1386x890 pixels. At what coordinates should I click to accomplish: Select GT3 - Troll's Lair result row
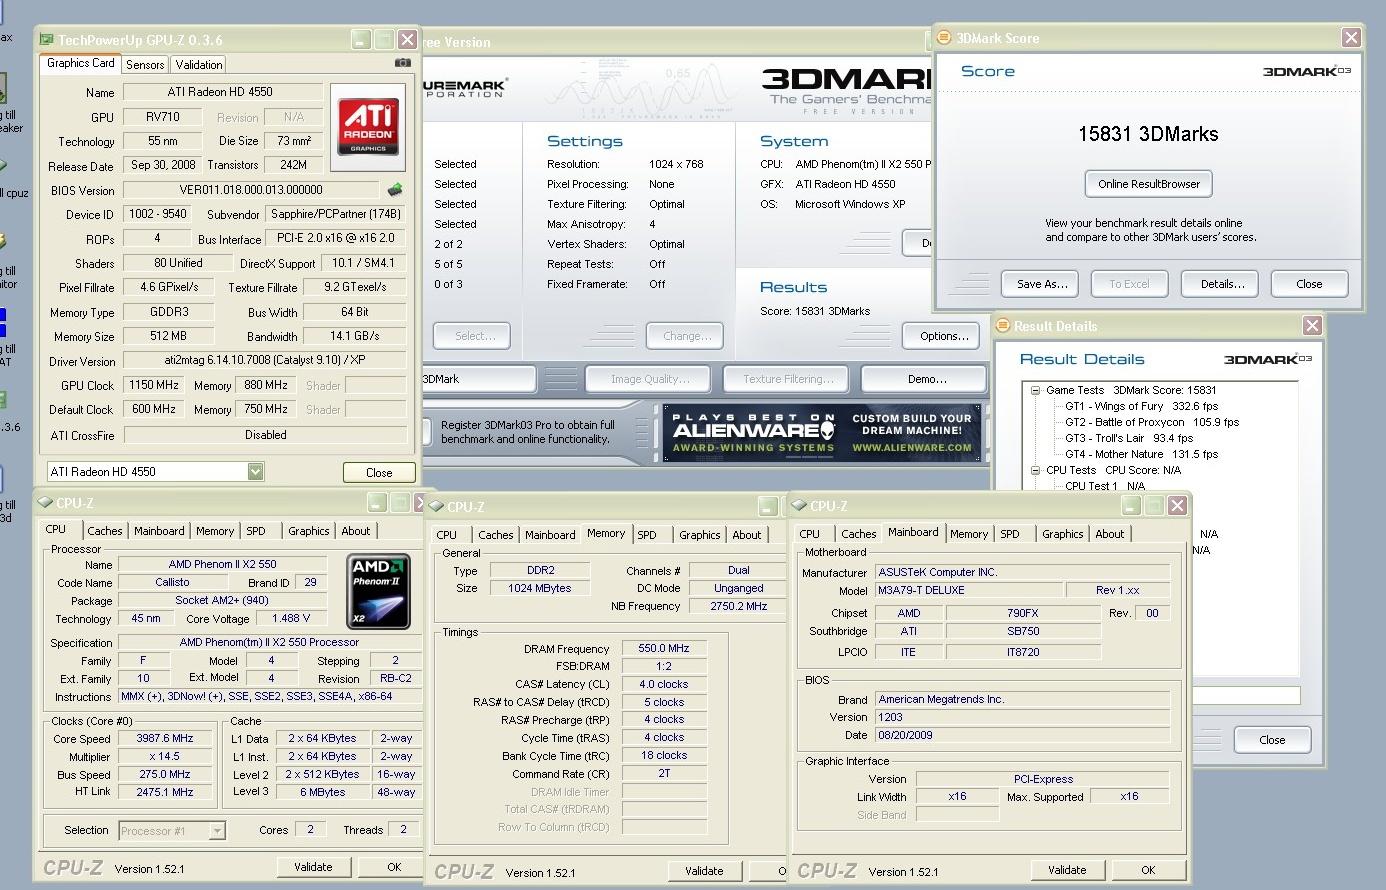pyautogui.click(x=1128, y=438)
